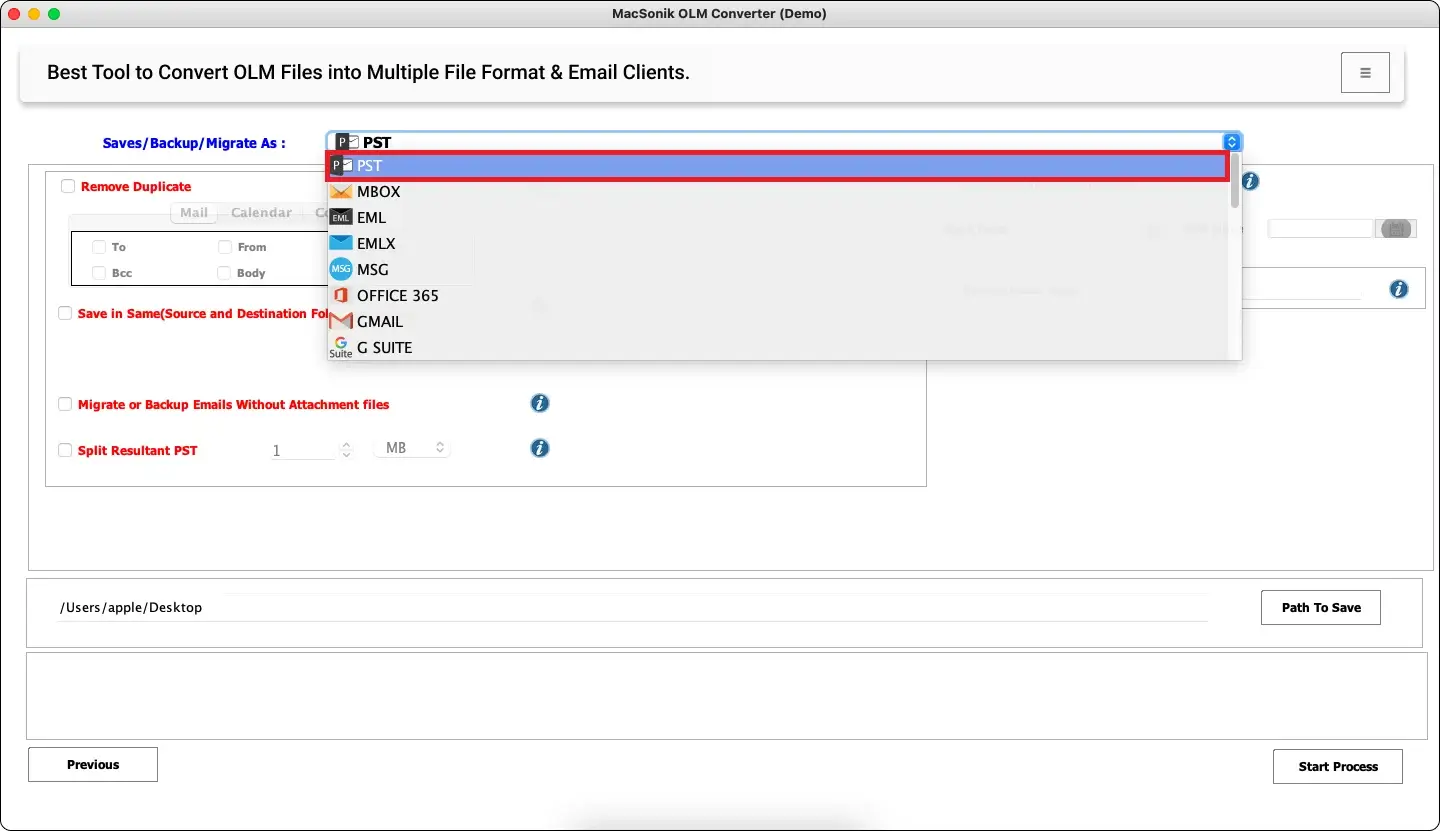Tick the Body checkbox

coord(225,273)
